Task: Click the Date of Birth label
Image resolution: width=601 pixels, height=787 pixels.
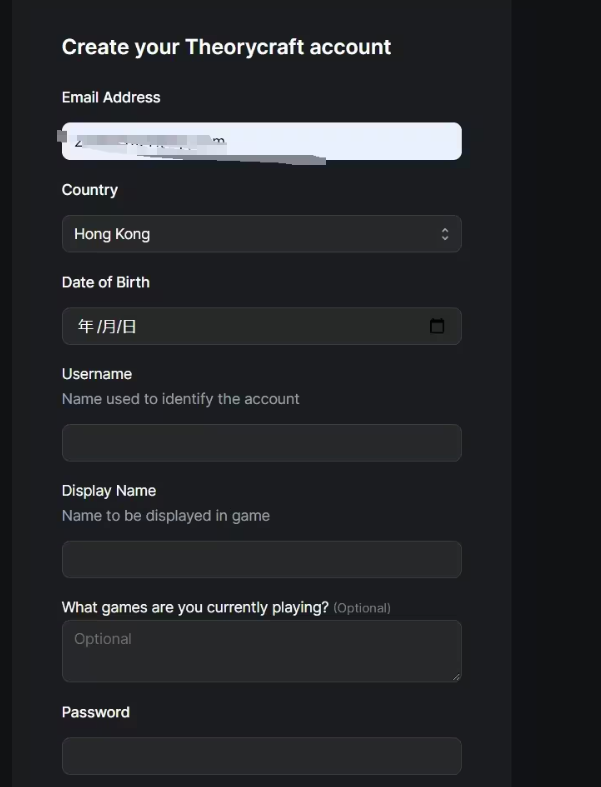Action: [x=105, y=282]
